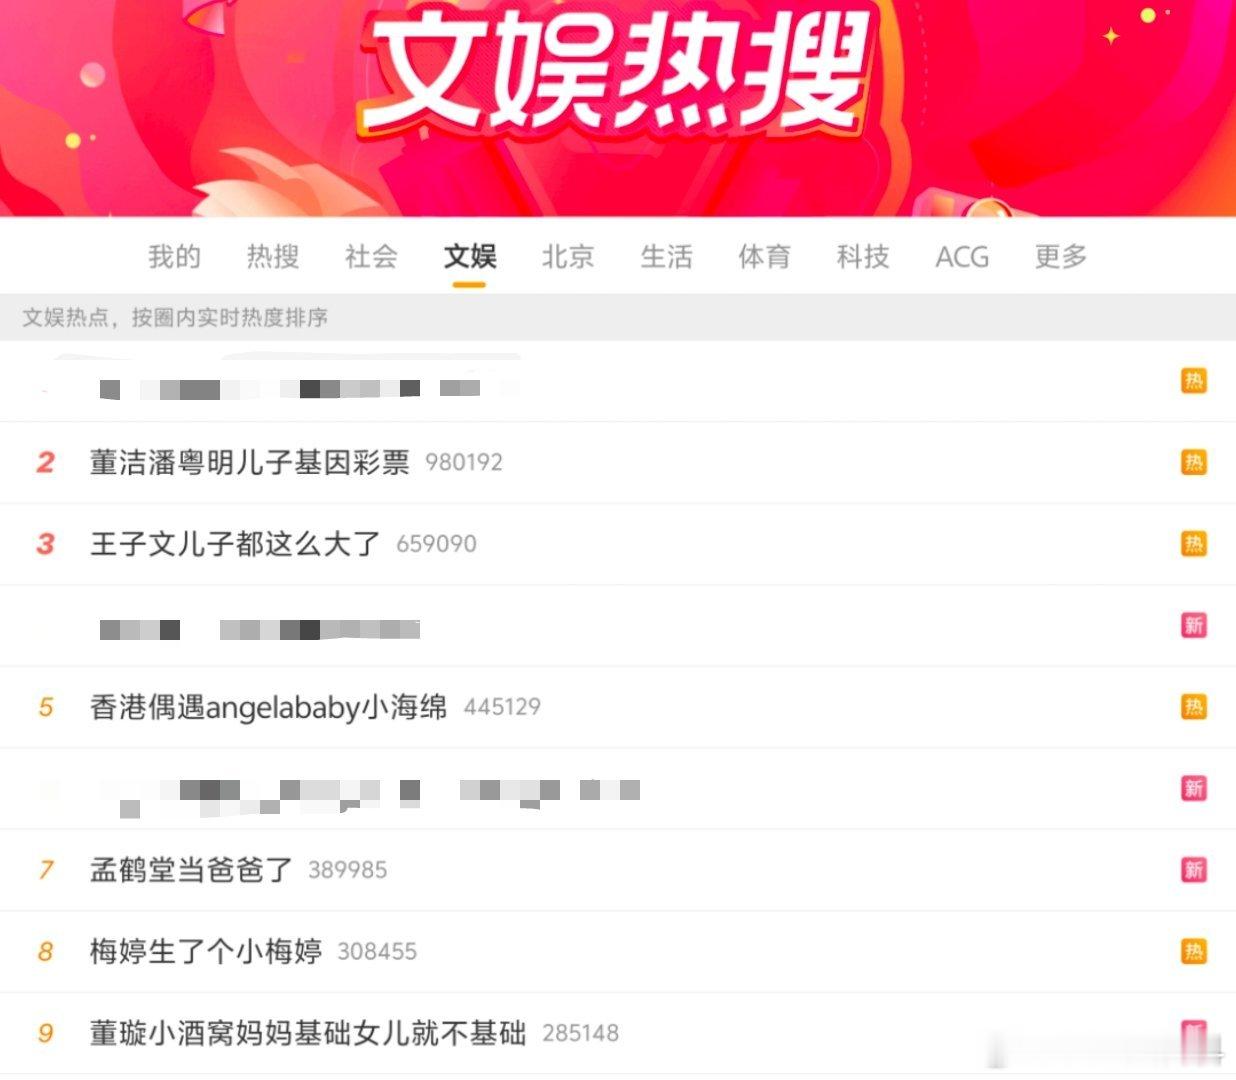This screenshot has height=1080, width=1236.
Task: Open the 社会 tab
Action: point(371,257)
